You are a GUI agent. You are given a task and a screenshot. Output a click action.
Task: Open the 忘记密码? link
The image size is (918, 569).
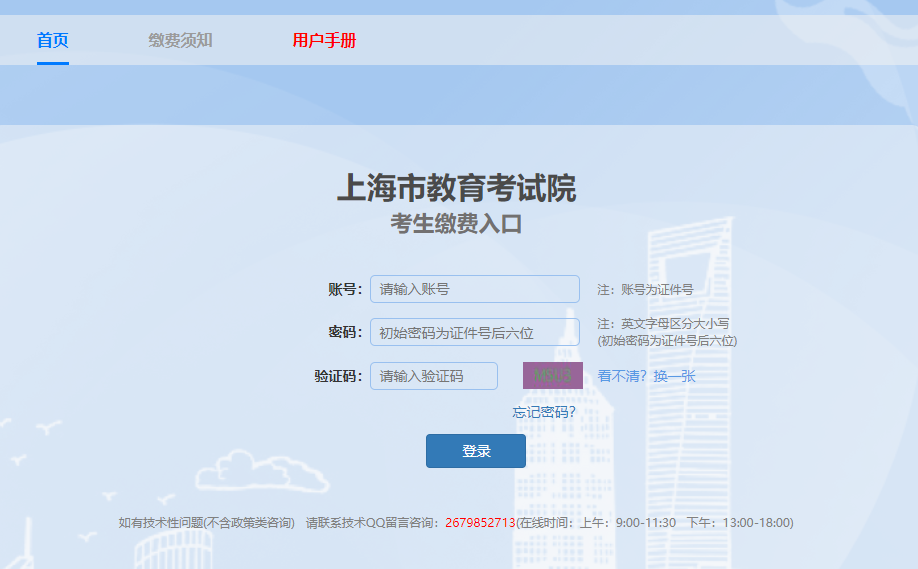(x=544, y=412)
